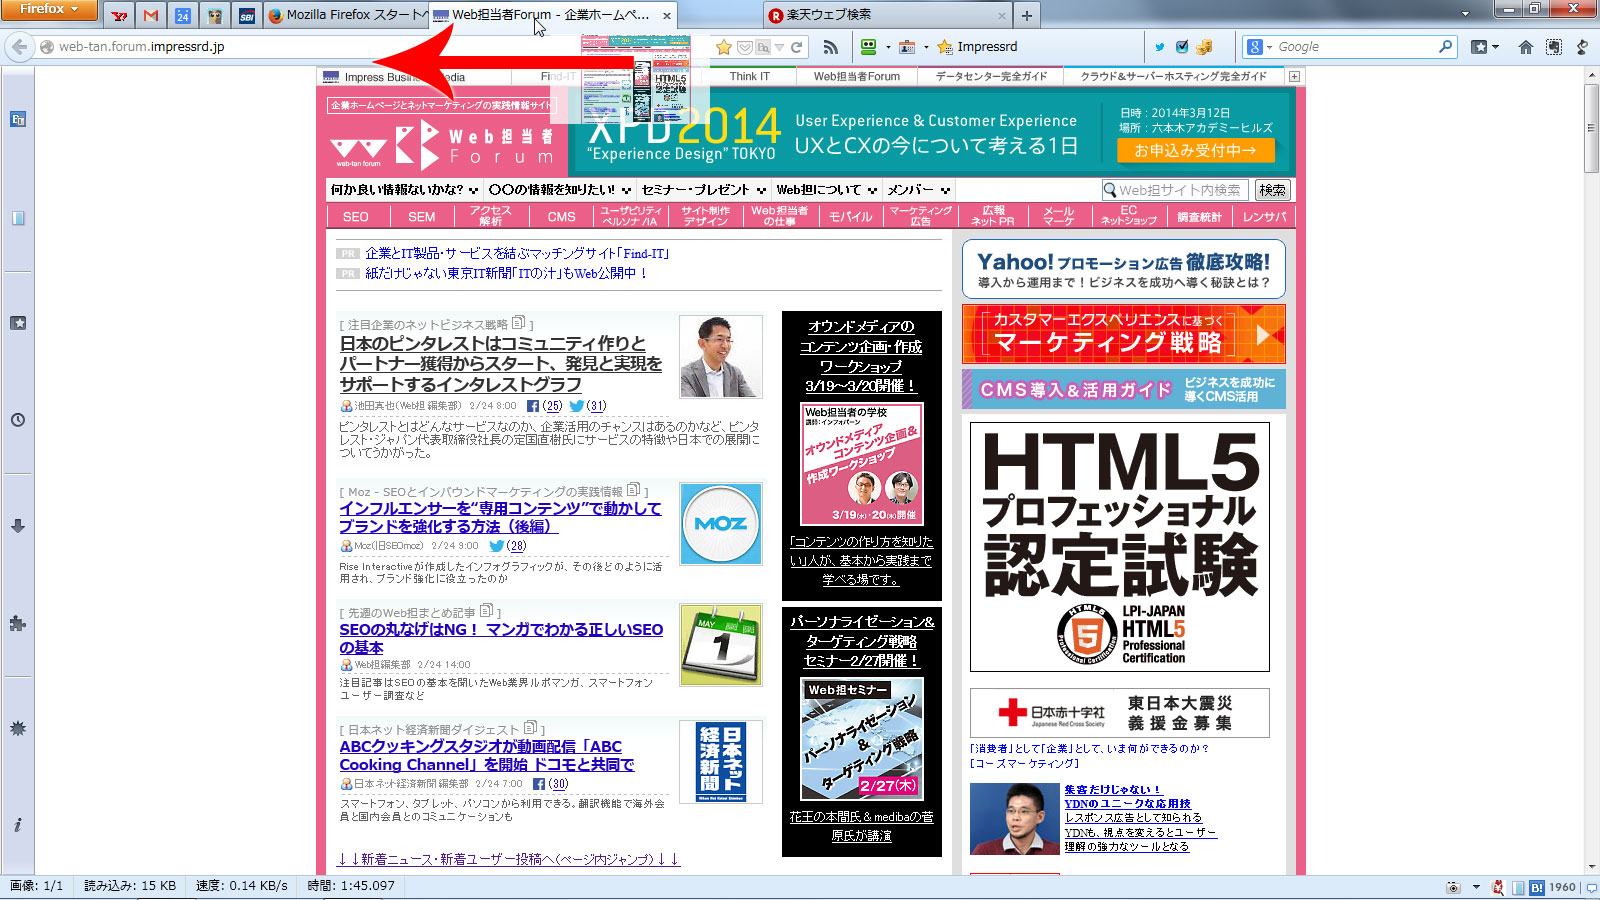
Task: Click the Yahoo!プロモーション広告 banner
Action: [x=1124, y=269]
